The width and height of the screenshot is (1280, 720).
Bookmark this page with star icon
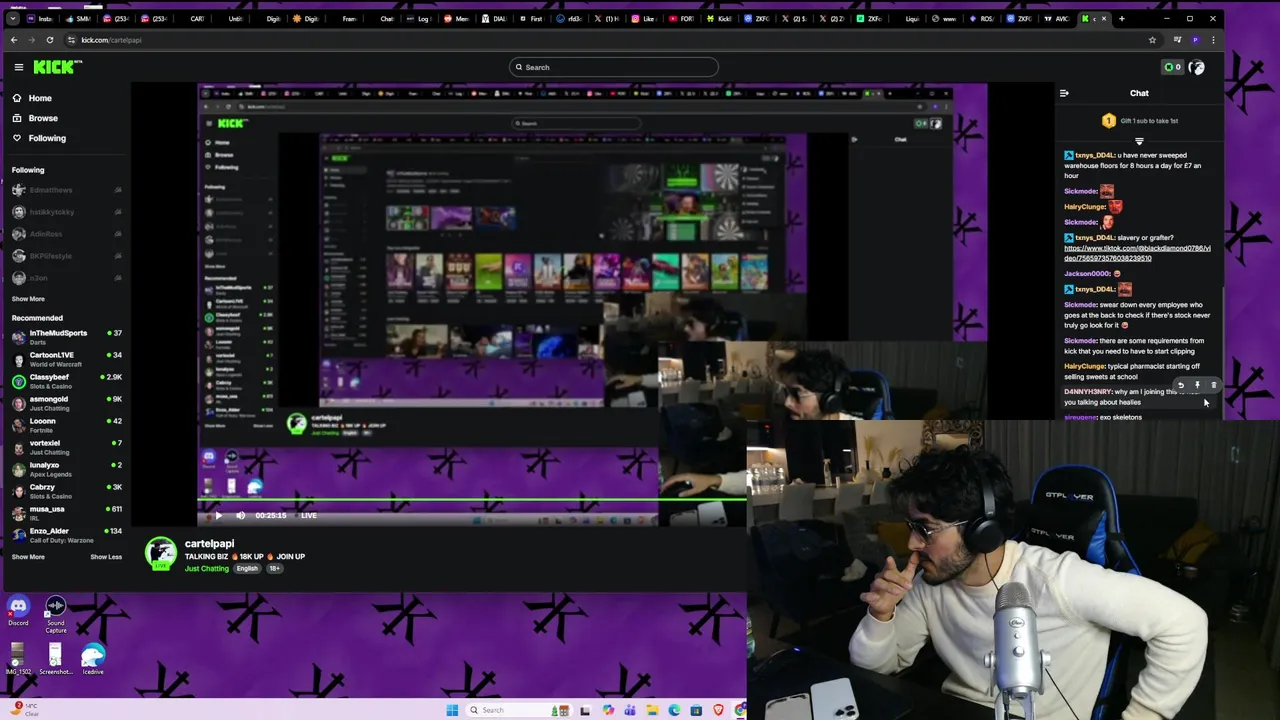tap(1152, 40)
